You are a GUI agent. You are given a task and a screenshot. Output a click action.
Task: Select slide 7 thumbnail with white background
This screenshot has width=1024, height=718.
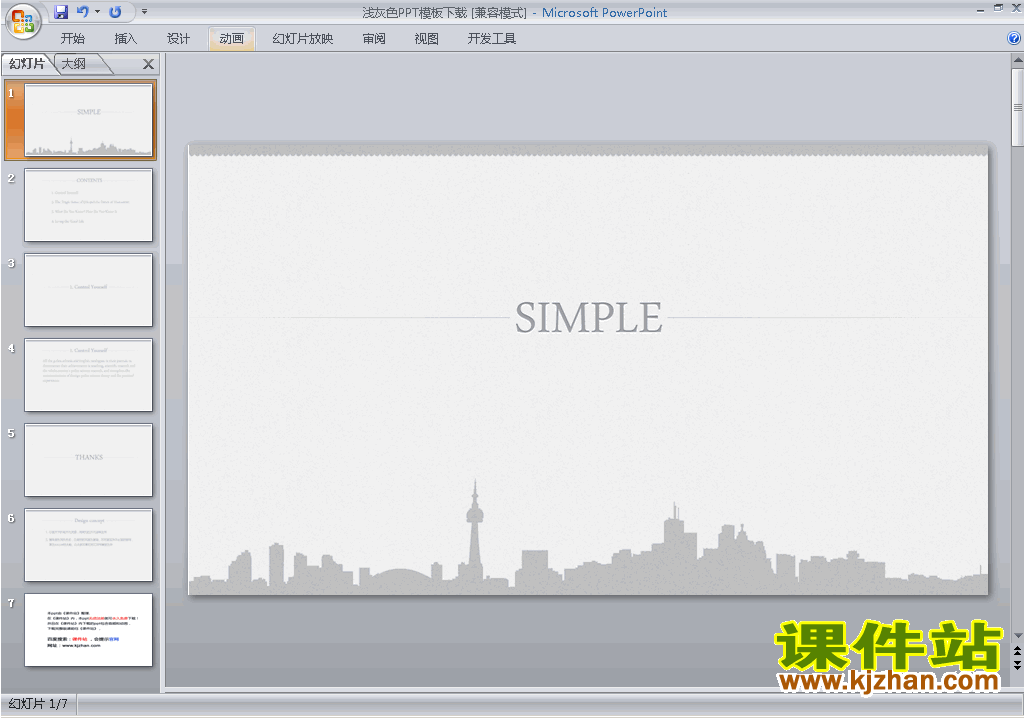pos(88,630)
